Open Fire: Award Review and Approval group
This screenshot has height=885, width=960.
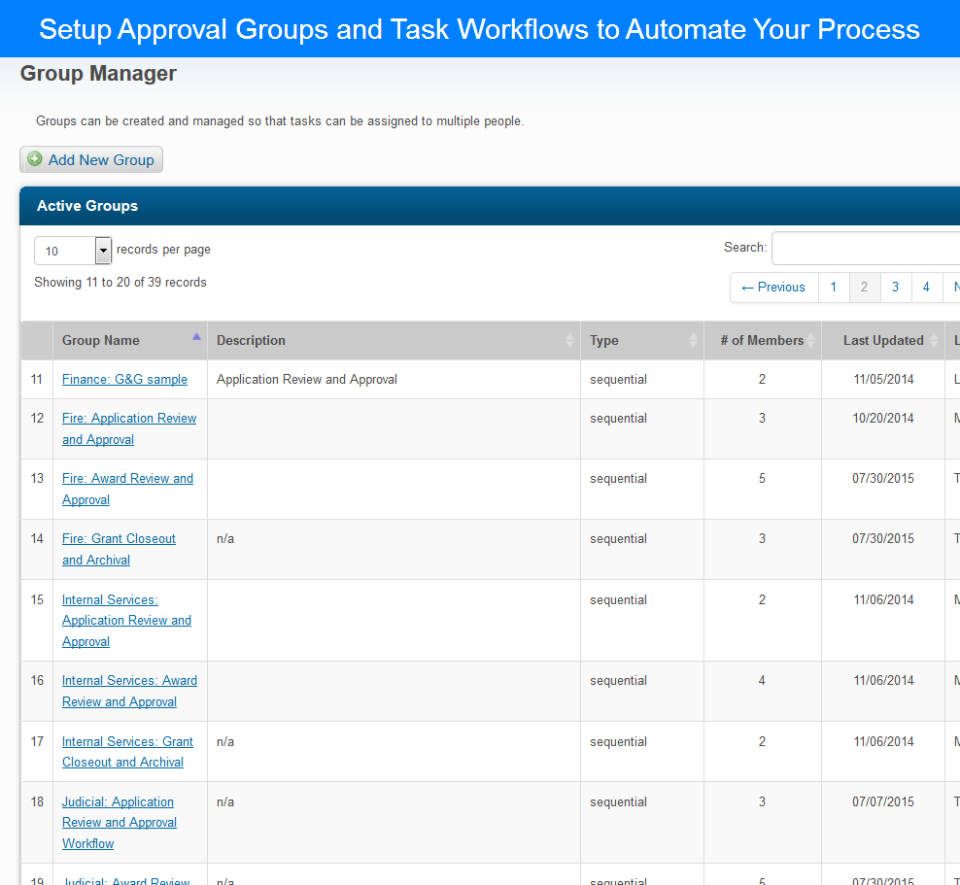tap(127, 479)
